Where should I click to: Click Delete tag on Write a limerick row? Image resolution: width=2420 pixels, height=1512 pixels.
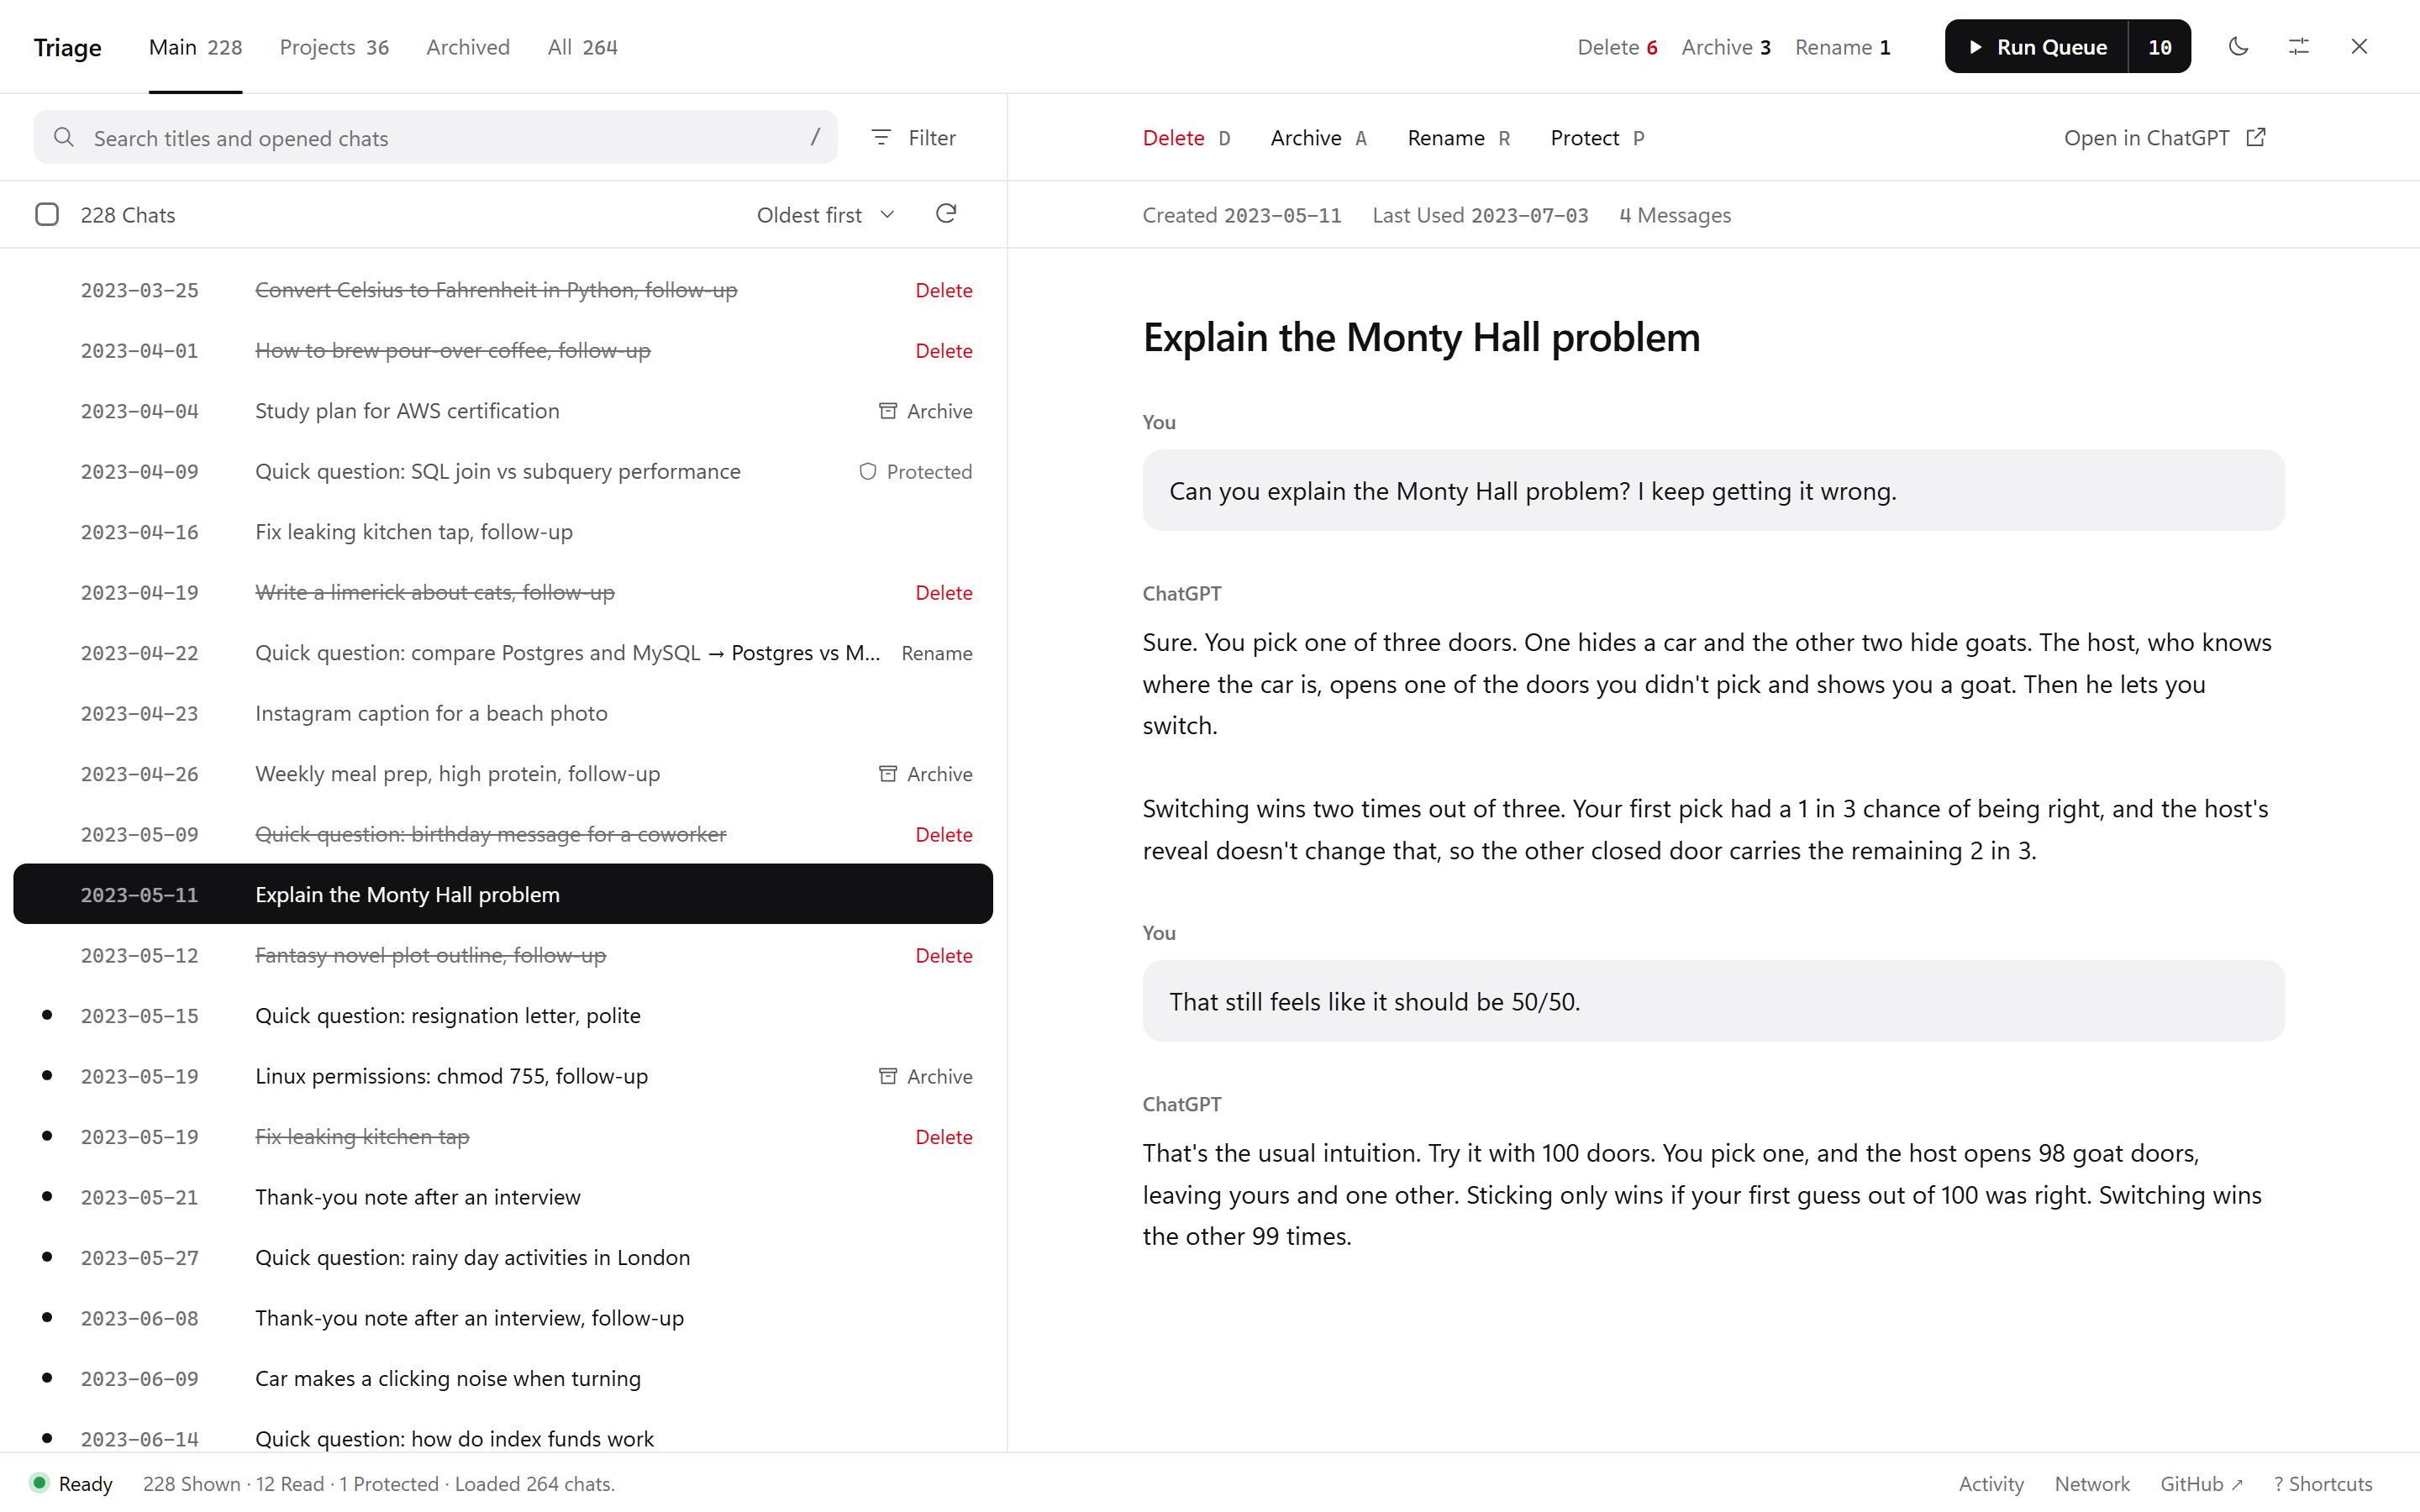(x=943, y=592)
